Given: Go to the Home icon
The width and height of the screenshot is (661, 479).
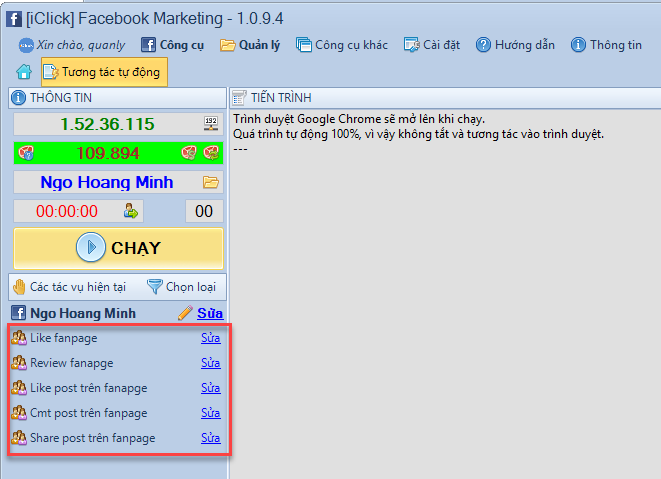Looking at the screenshot, I should (x=24, y=72).
